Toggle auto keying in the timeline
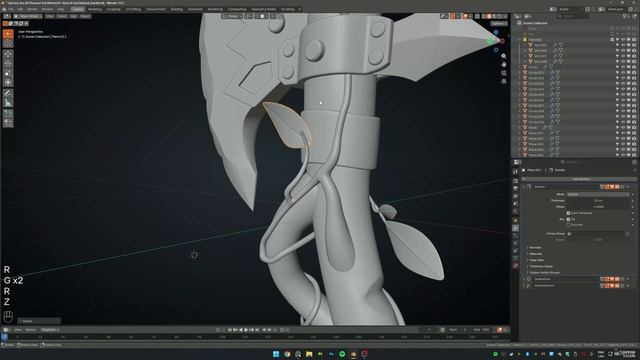640x360 pixels. tap(218, 330)
